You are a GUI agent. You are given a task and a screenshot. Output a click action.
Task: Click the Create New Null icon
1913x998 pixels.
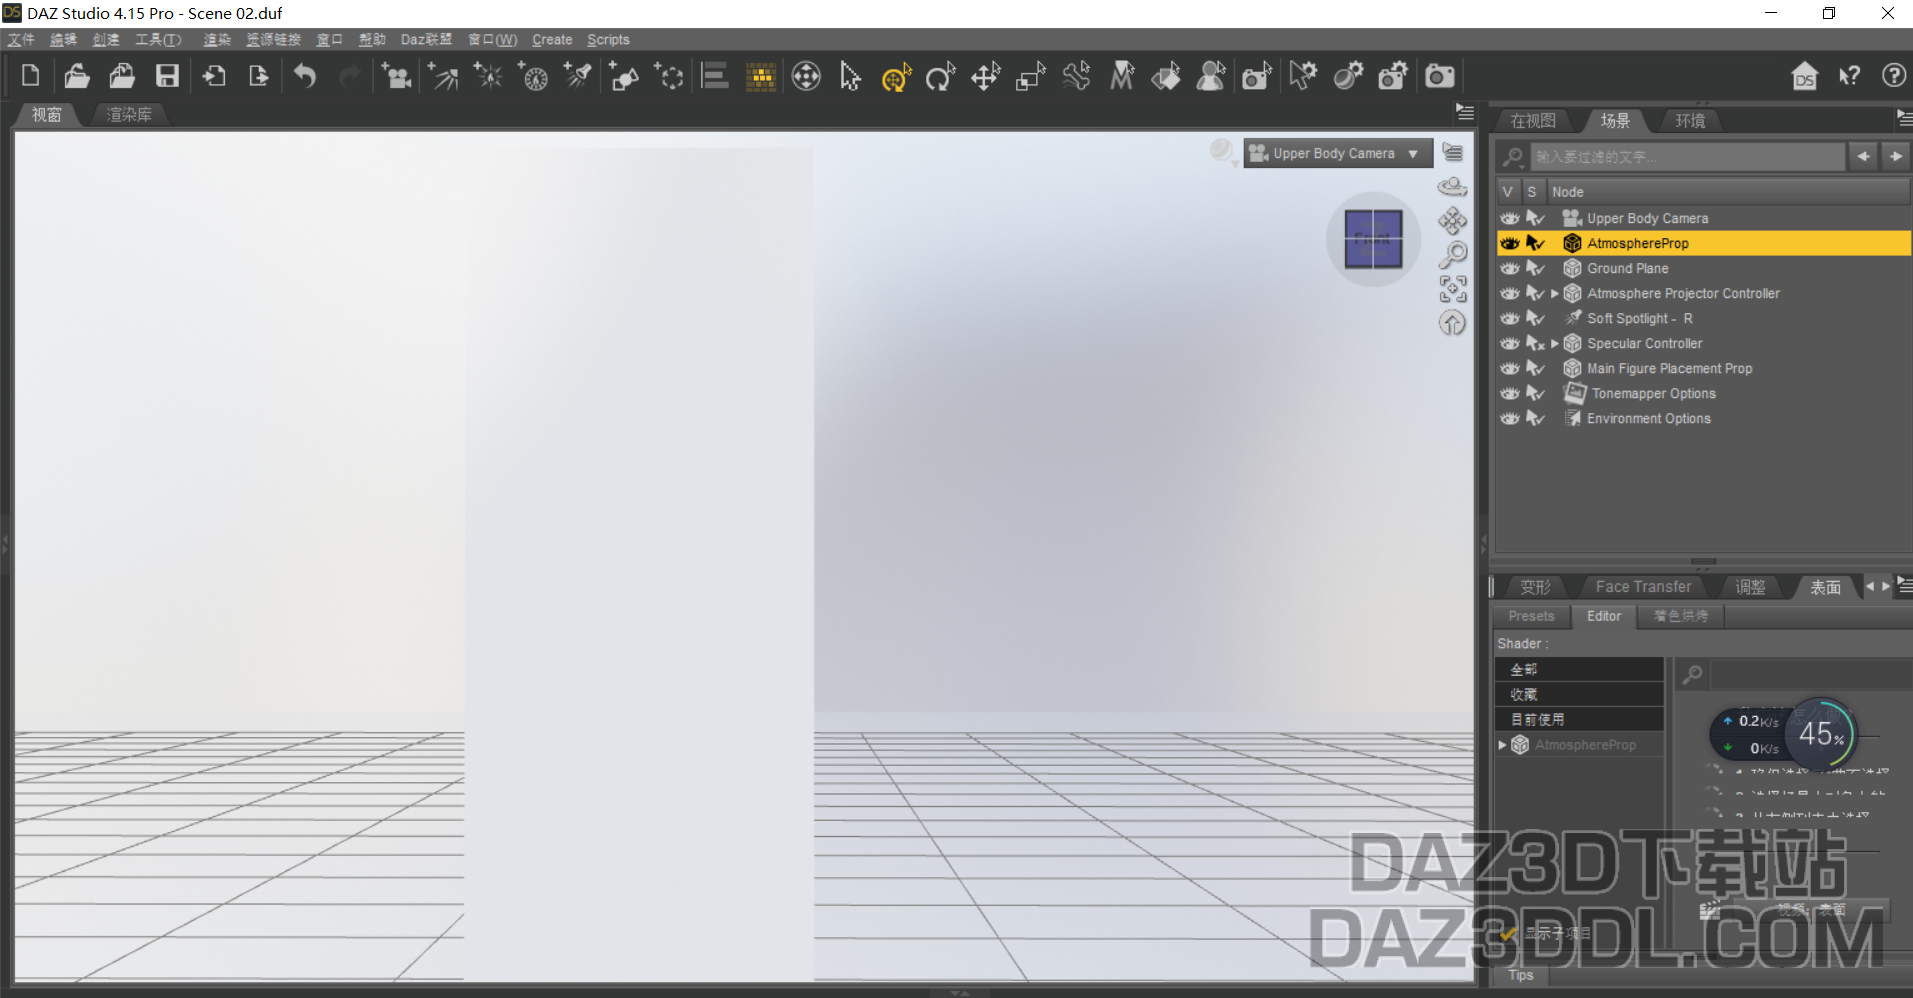coord(669,76)
